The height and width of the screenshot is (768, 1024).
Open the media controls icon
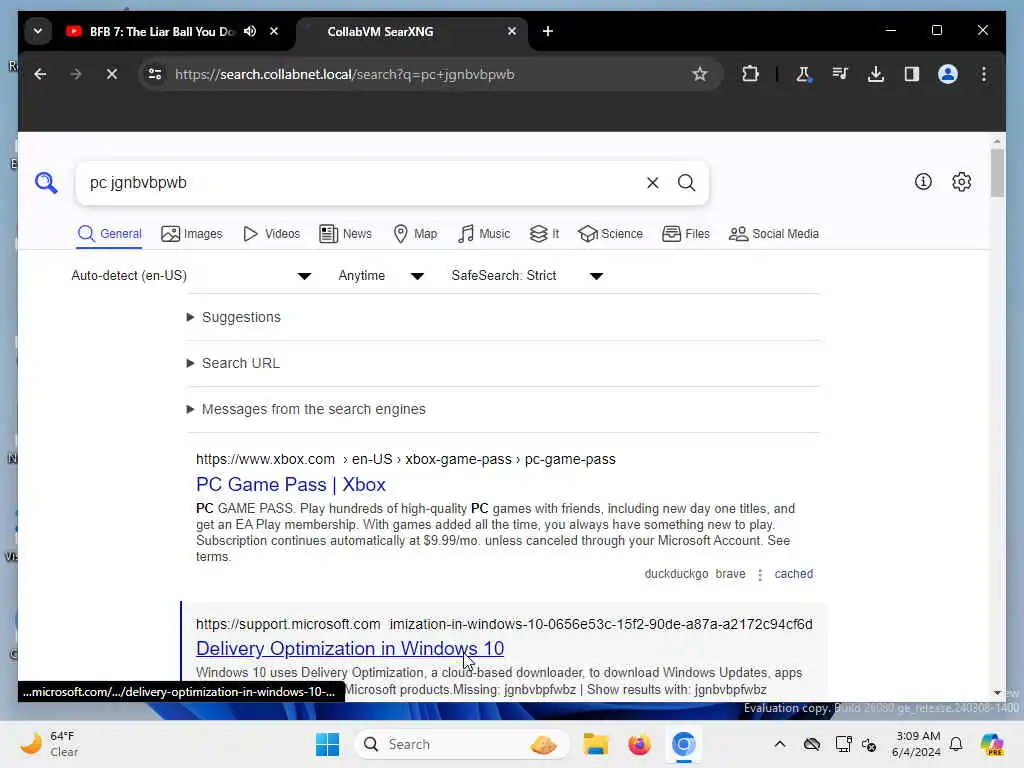[x=840, y=74]
